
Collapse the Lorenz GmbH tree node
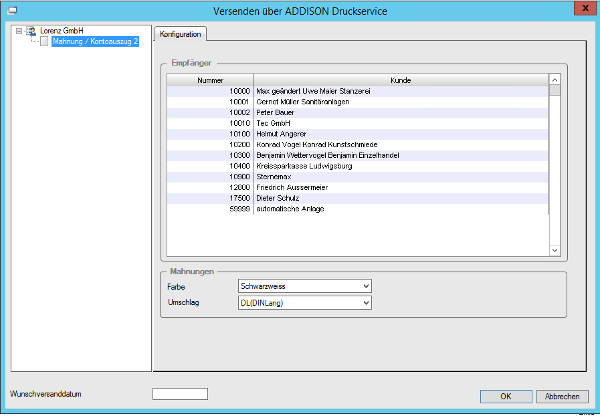[19, 31]
